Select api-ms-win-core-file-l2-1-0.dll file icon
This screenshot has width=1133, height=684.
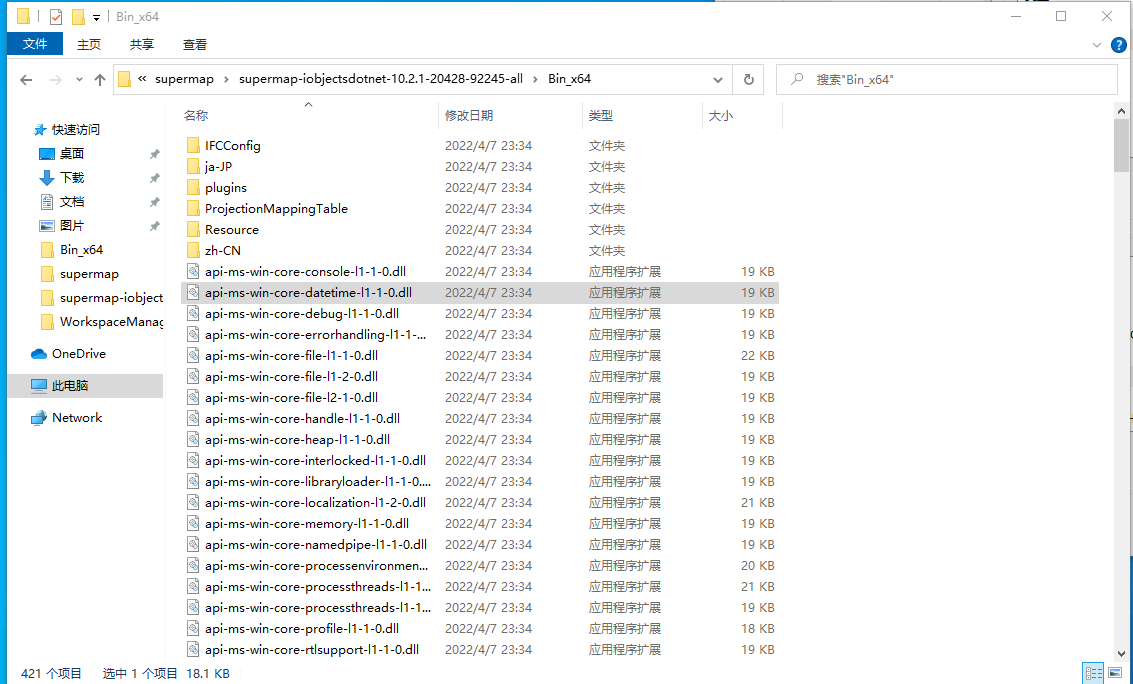point(192,397)
